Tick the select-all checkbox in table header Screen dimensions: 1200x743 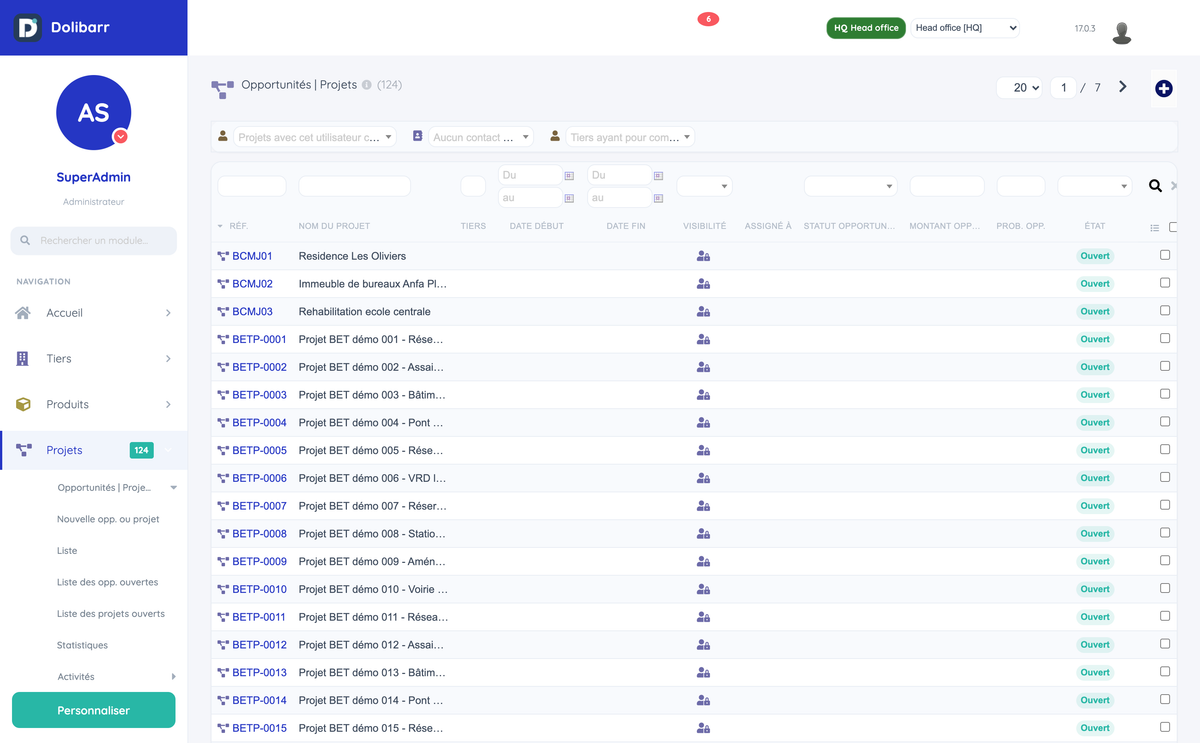pos(1174,227)
